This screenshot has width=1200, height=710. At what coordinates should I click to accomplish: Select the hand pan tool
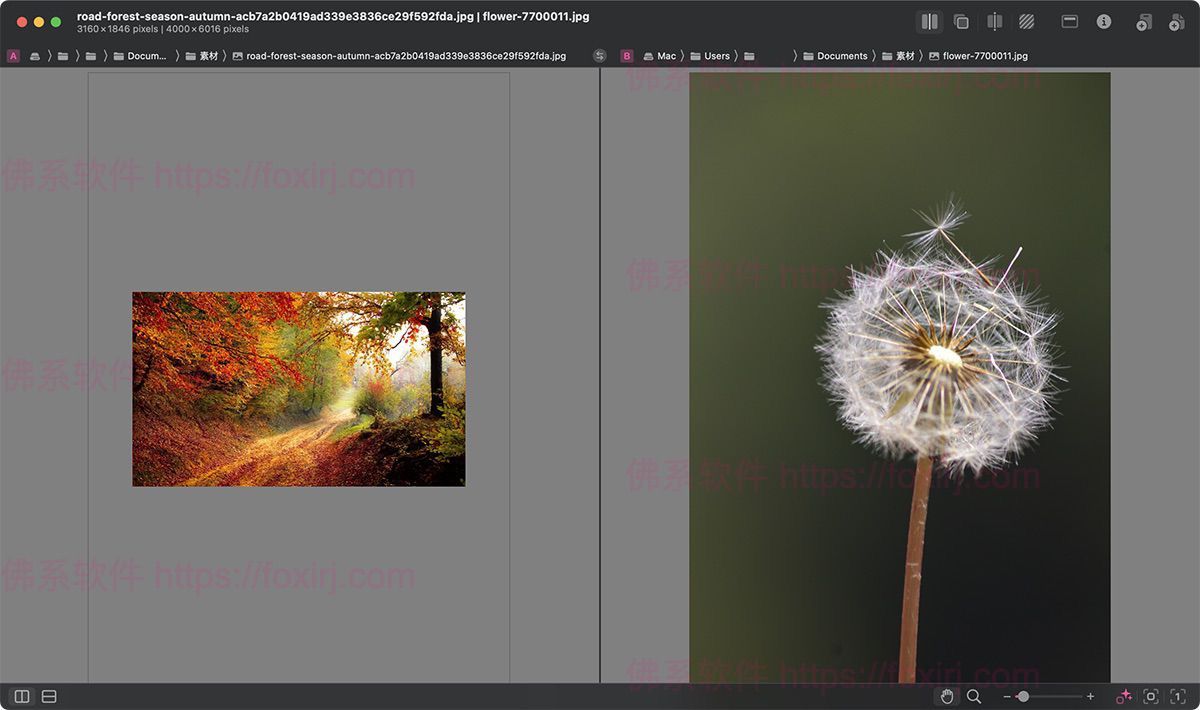(947, 696)
